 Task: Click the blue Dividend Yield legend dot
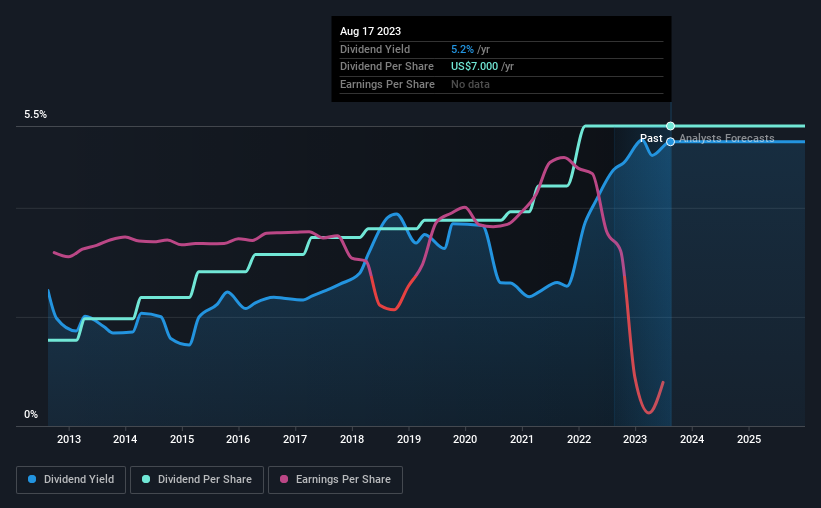(32, 479)
